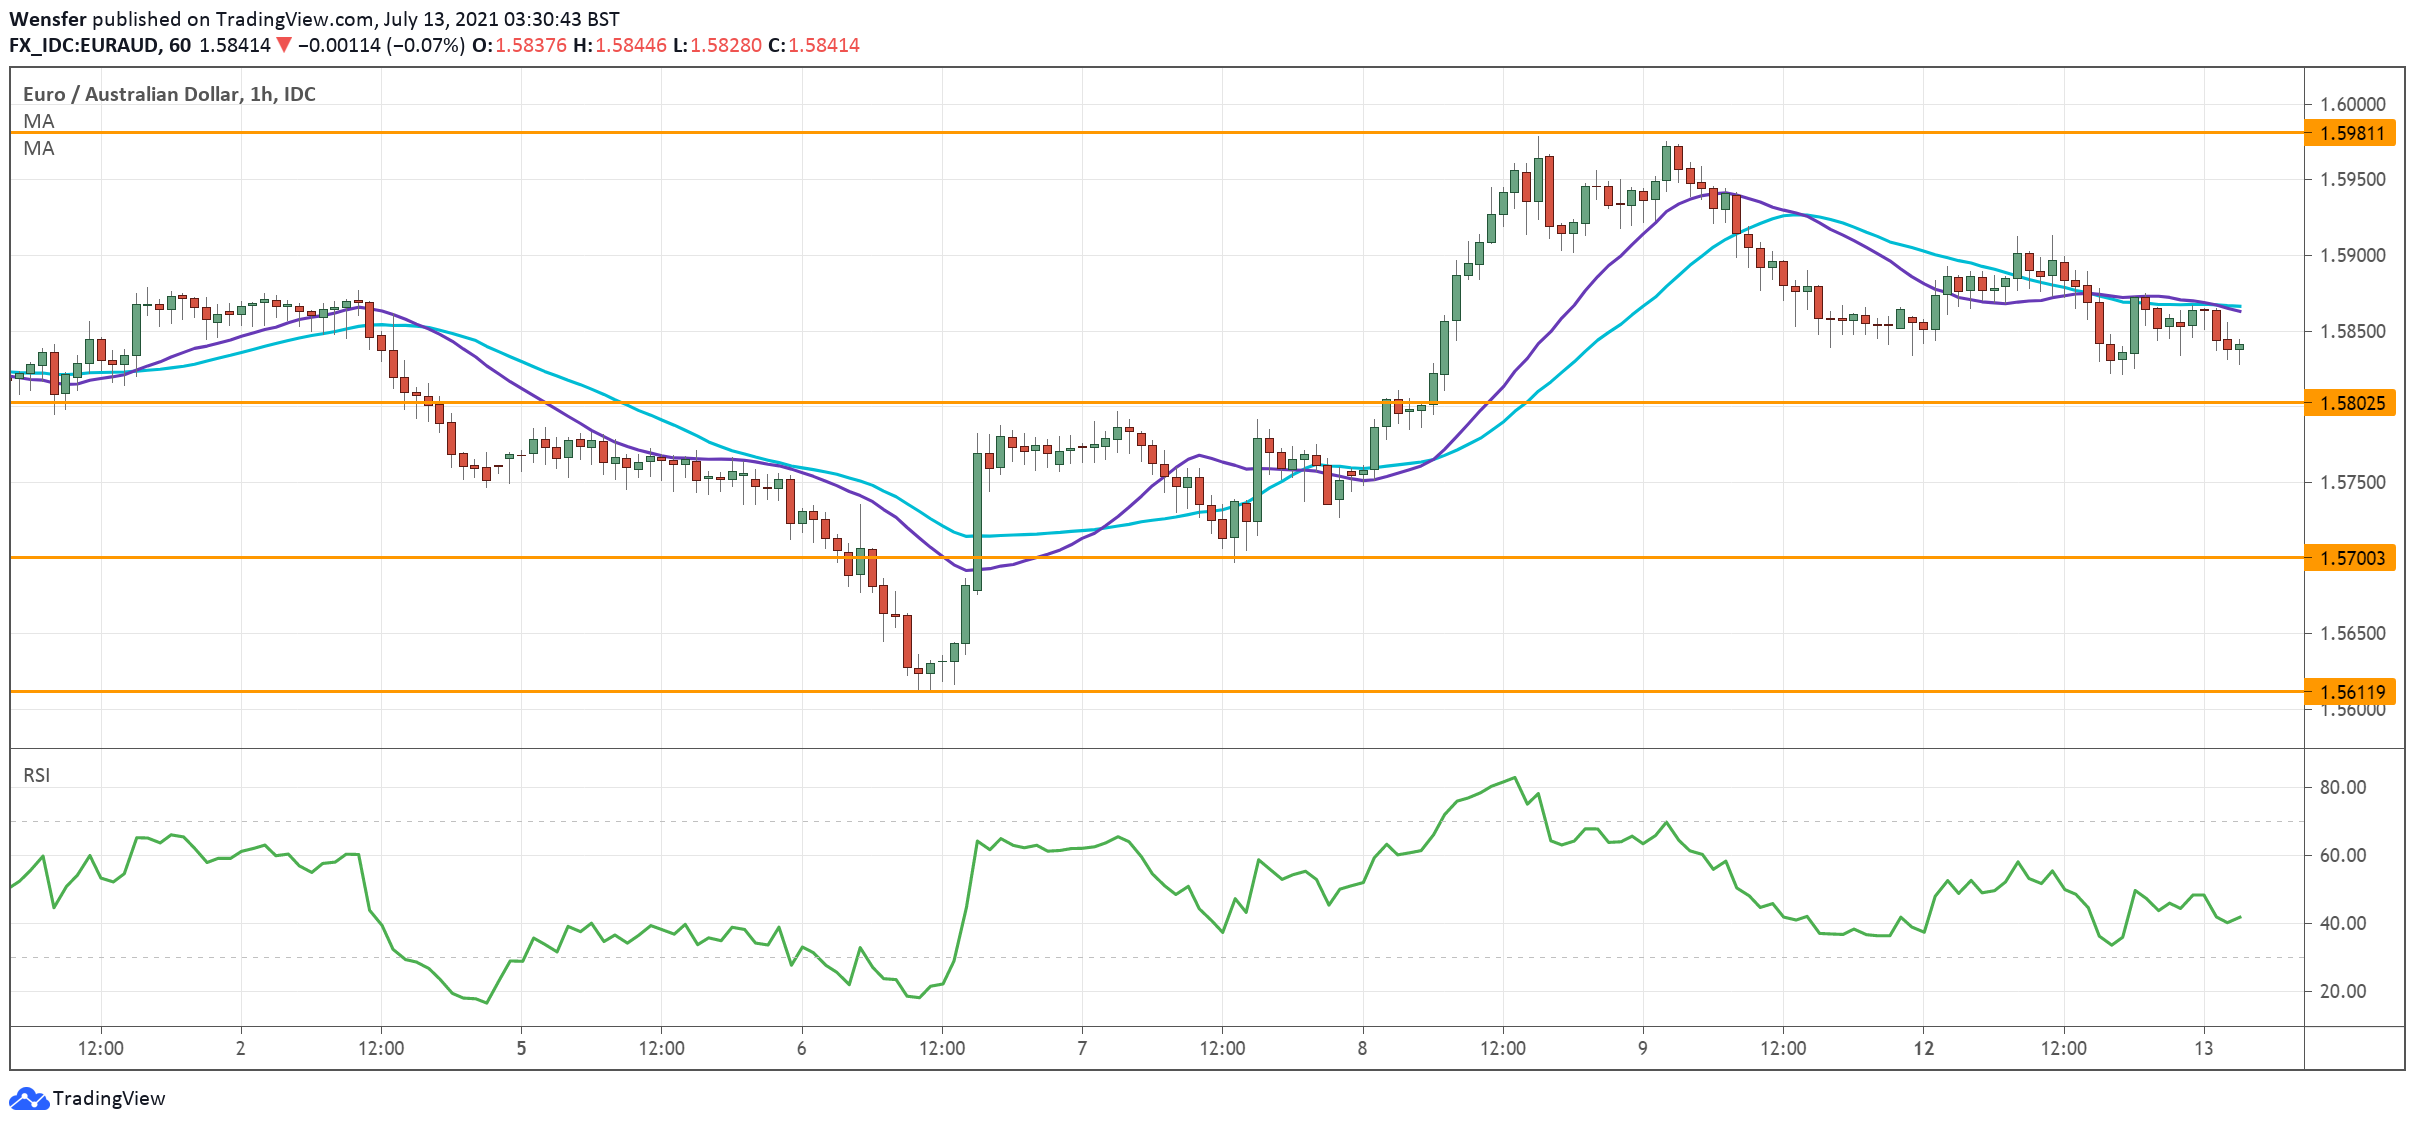The image size is (2415, 1127).
Task: Select the 1.59811 orange price label
Action: pyautogui.click(x=2351, y=133)
